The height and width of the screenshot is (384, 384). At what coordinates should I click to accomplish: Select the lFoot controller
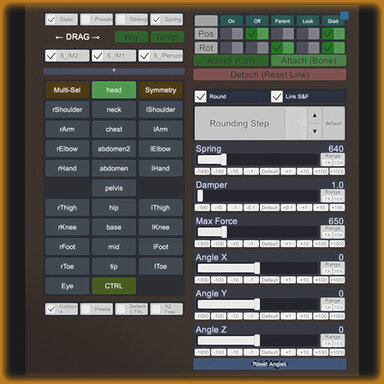pos(161,247)
